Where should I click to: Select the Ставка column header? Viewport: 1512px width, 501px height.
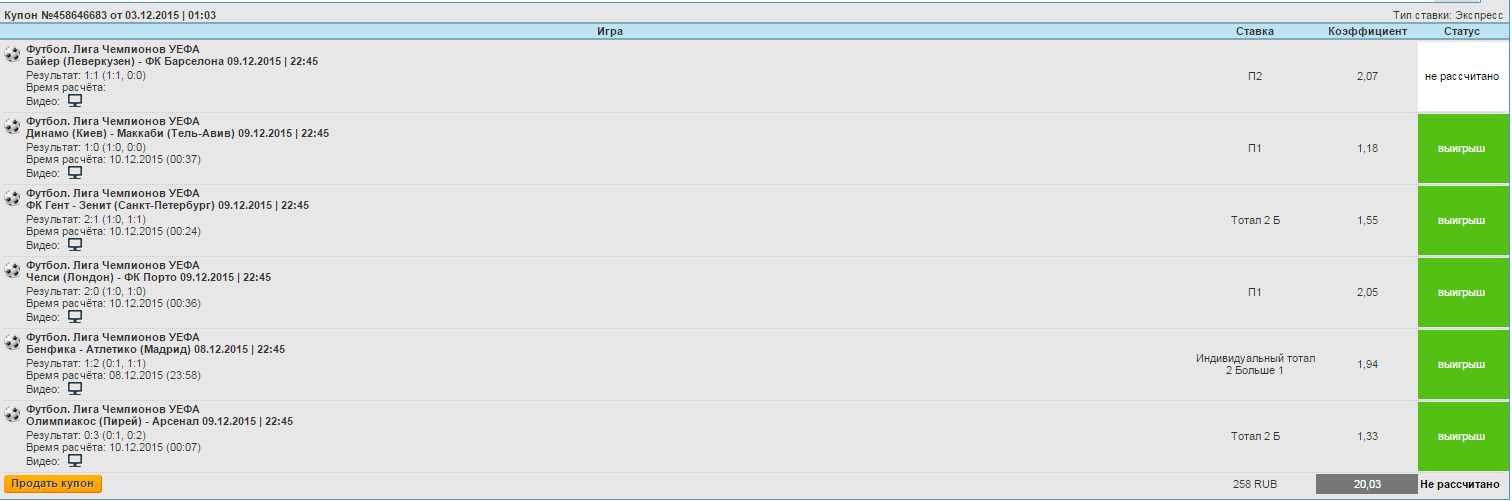[1255, 32]
